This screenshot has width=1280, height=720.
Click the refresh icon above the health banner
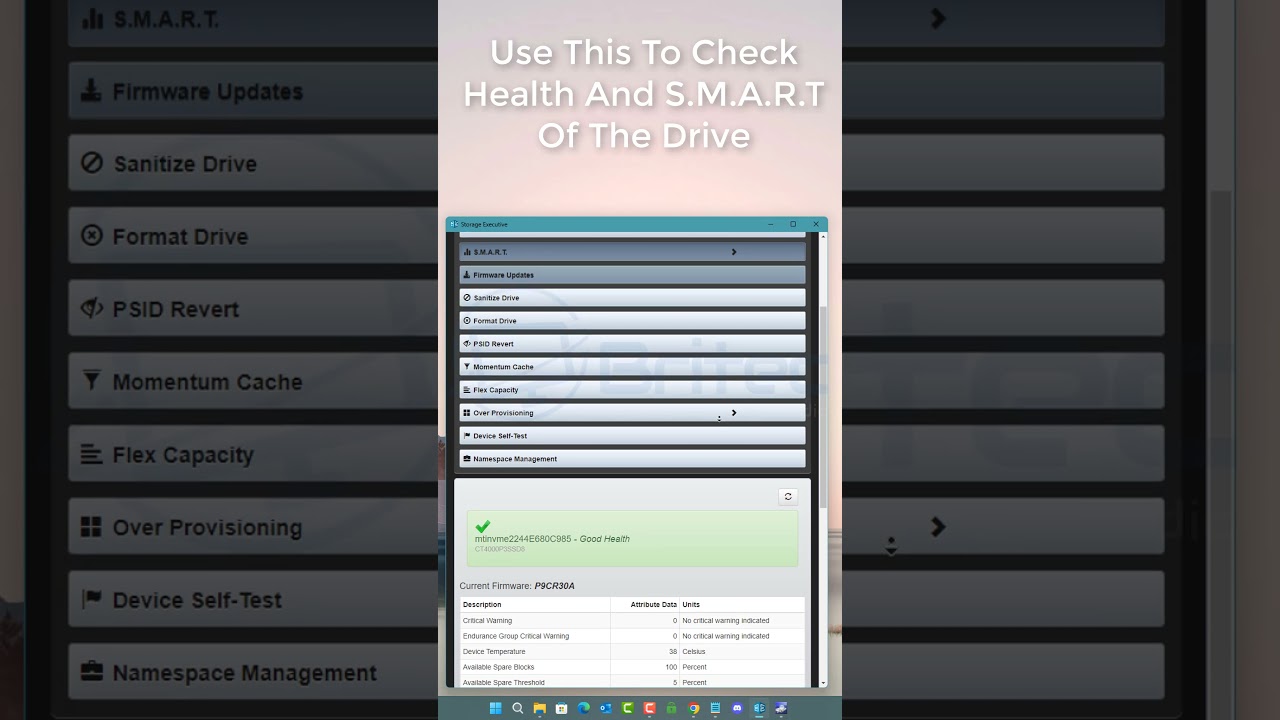coord(788,497)
